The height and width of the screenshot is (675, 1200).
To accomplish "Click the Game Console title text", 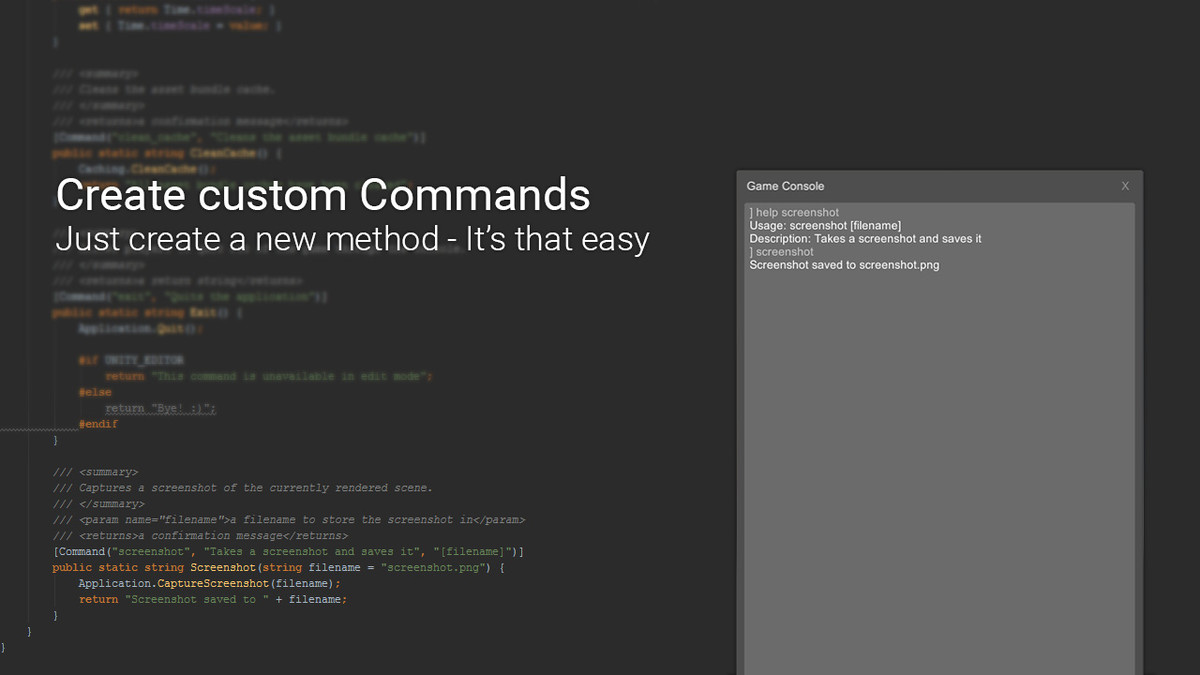I will (x=786, y=186).
